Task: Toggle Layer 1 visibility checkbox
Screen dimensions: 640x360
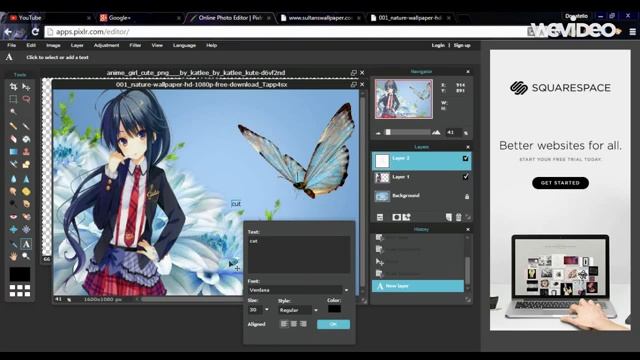Action: (x=465, y=177)
